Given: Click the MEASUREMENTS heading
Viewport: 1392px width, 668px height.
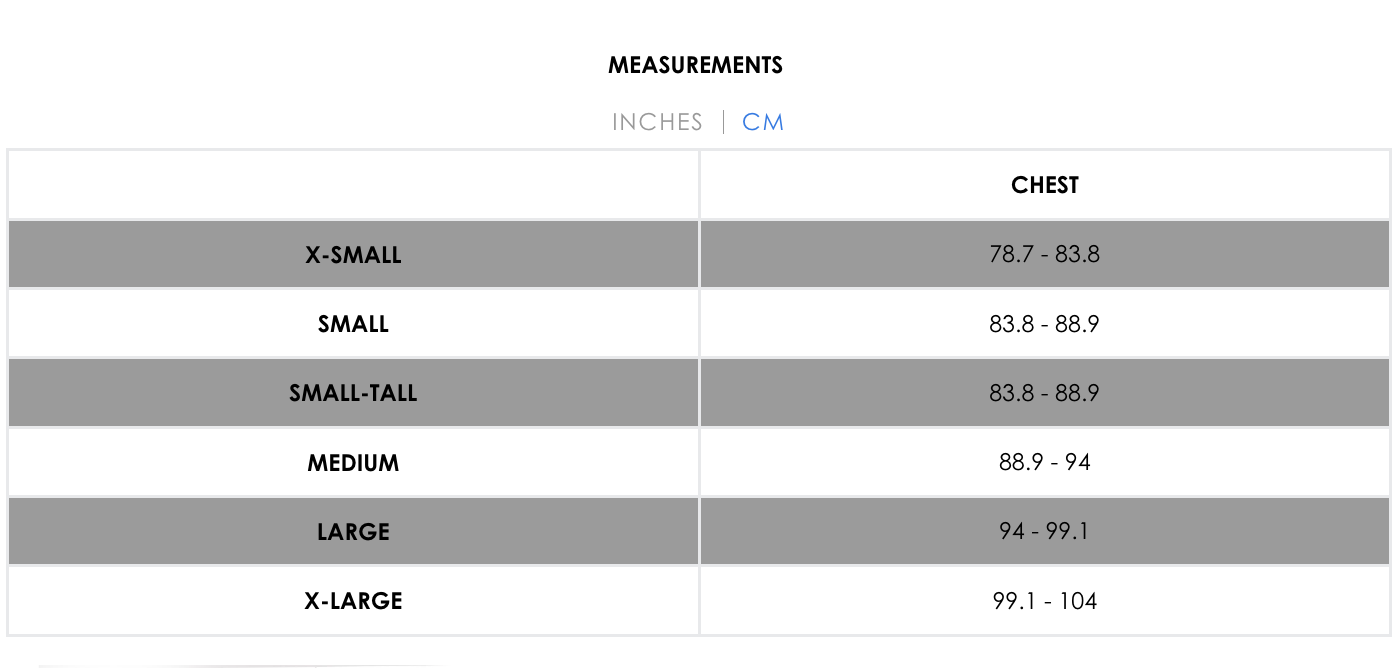Looking at the screenshot, I should pos(696,66).
